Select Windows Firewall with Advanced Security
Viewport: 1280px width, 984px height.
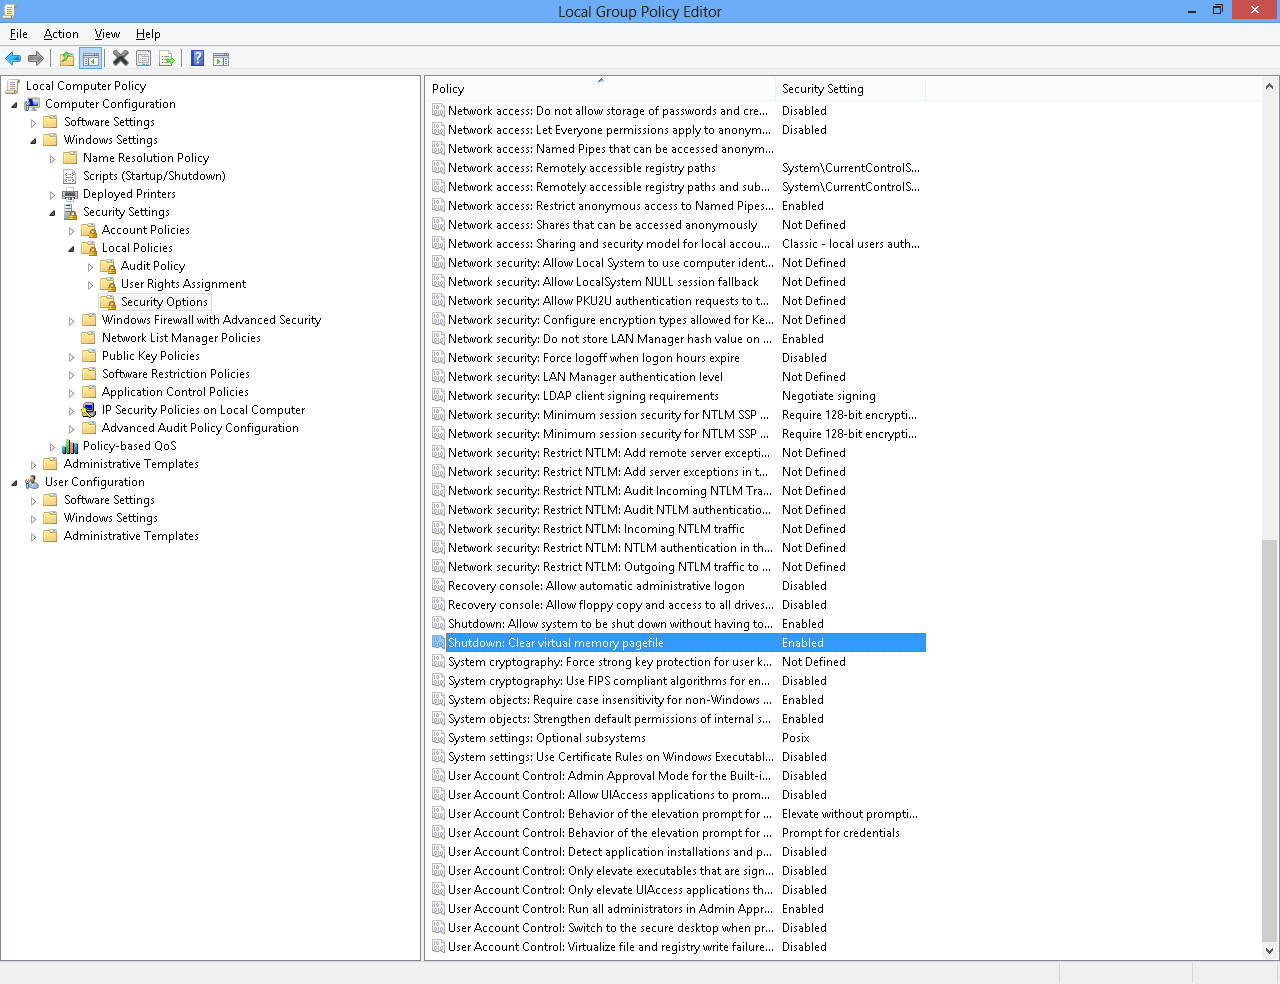pos(211,320)
